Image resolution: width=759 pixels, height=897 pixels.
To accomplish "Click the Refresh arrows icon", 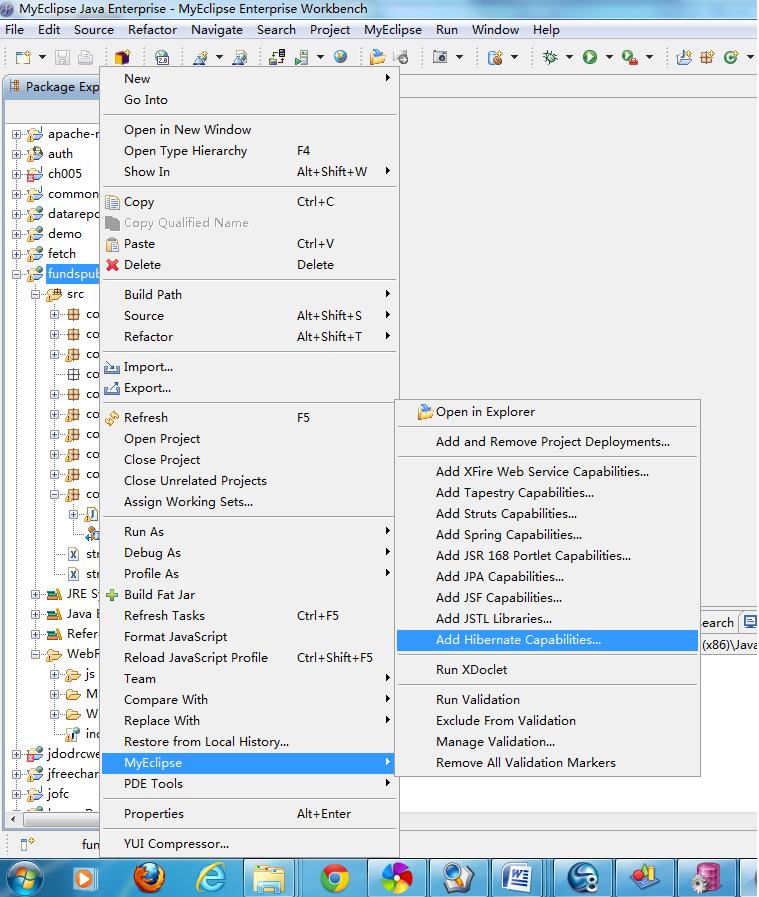I will coord(113,418).
